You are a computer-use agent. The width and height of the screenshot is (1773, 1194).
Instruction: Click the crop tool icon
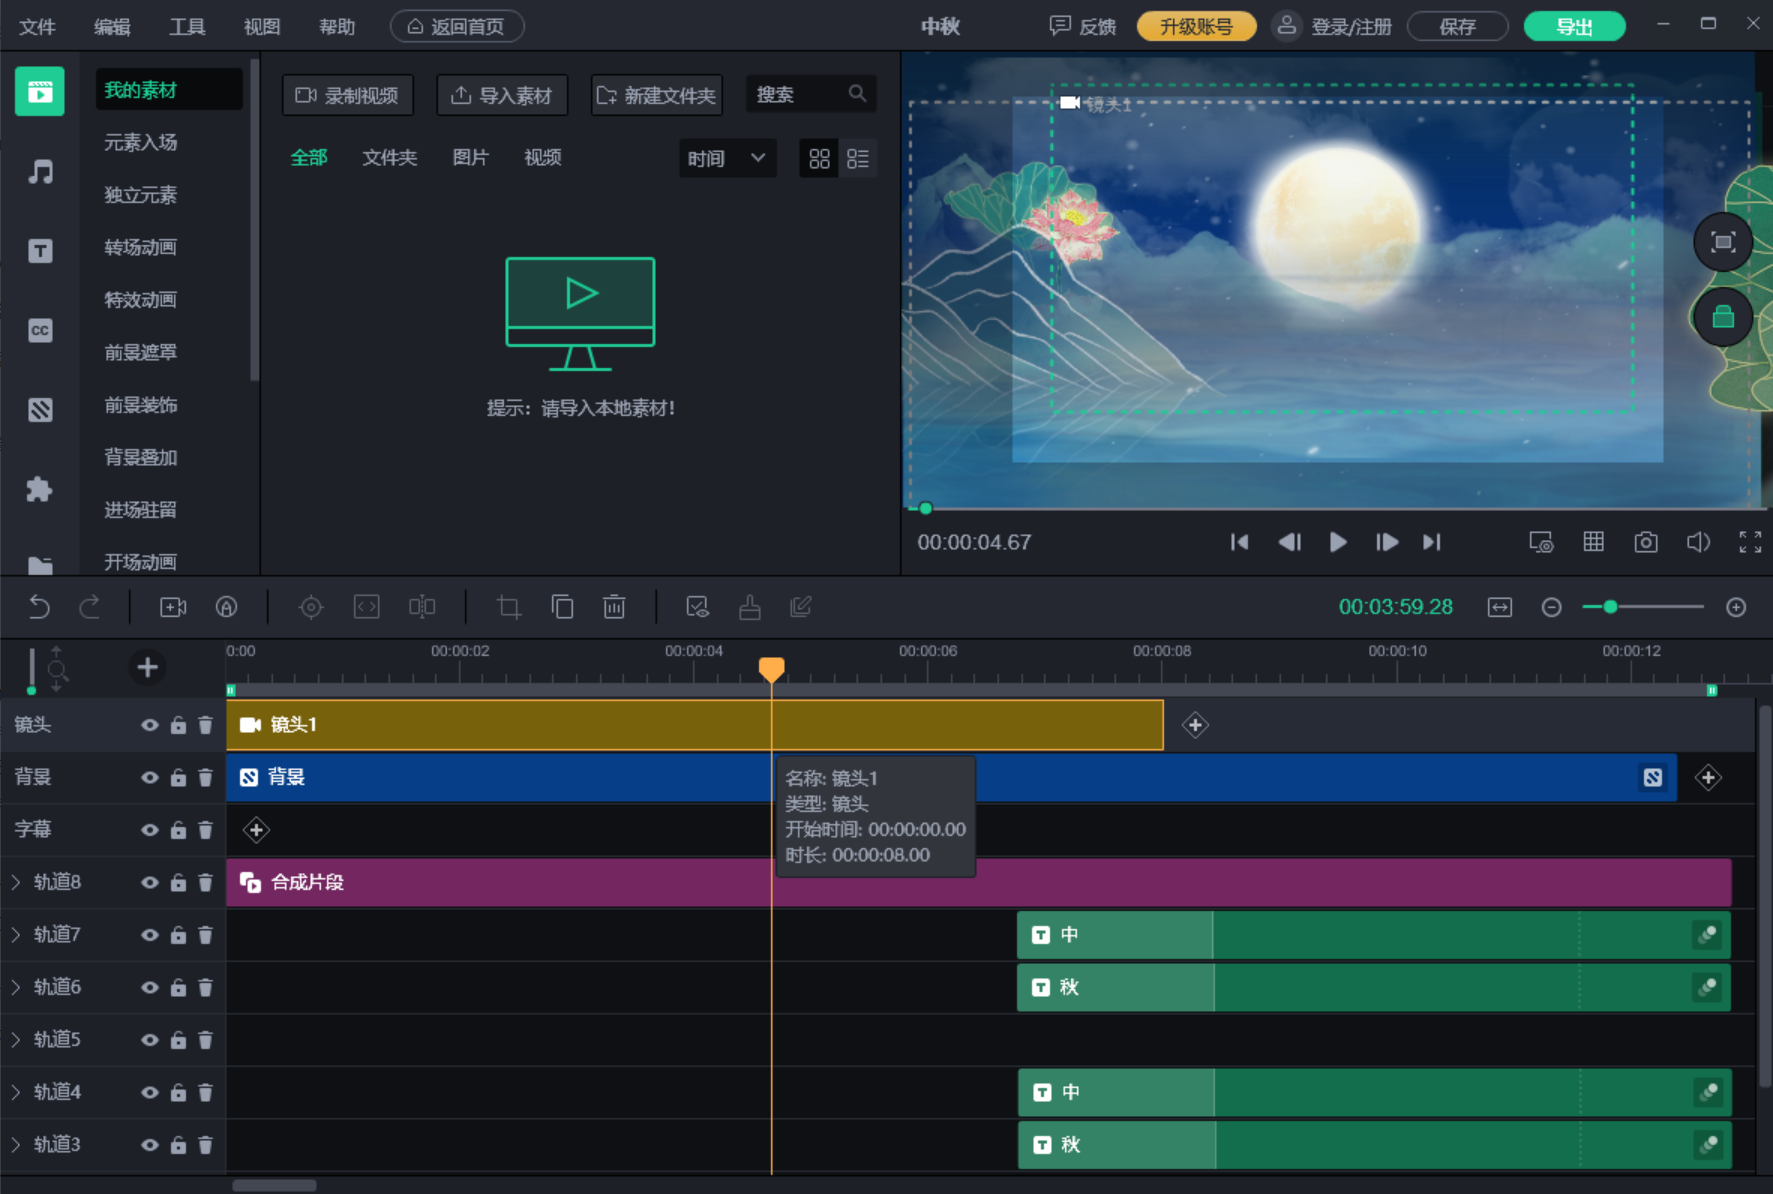509,607
